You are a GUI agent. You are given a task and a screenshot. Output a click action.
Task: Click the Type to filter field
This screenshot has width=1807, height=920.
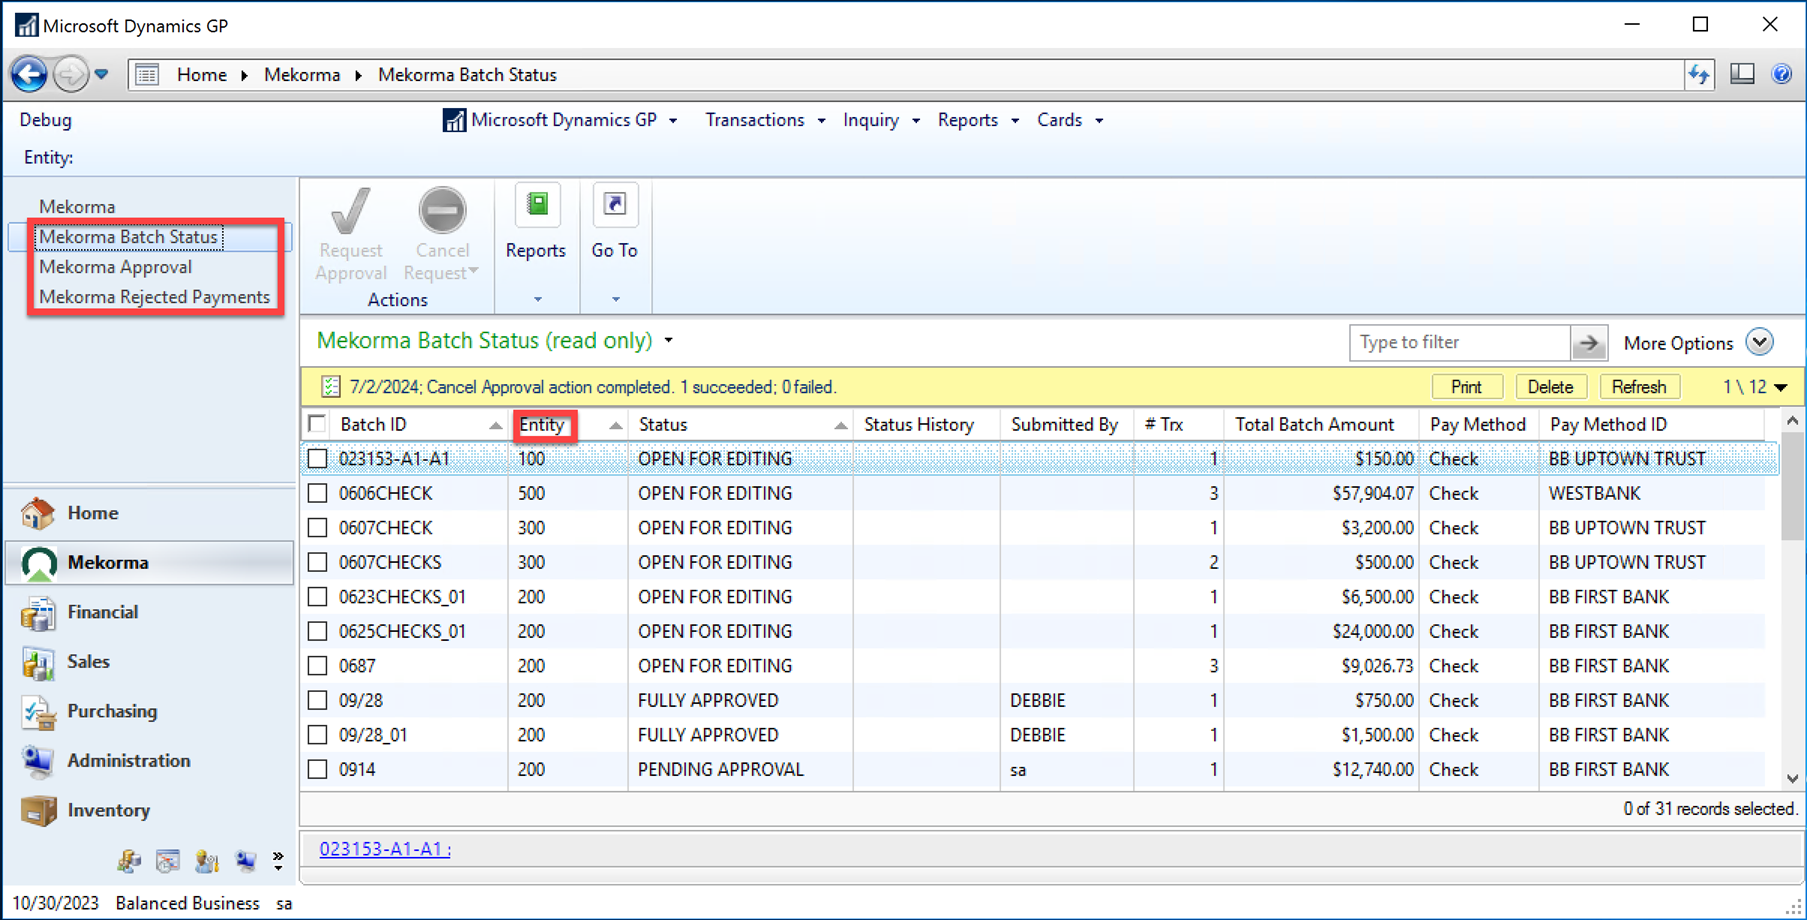click(x=1459, y=342)
